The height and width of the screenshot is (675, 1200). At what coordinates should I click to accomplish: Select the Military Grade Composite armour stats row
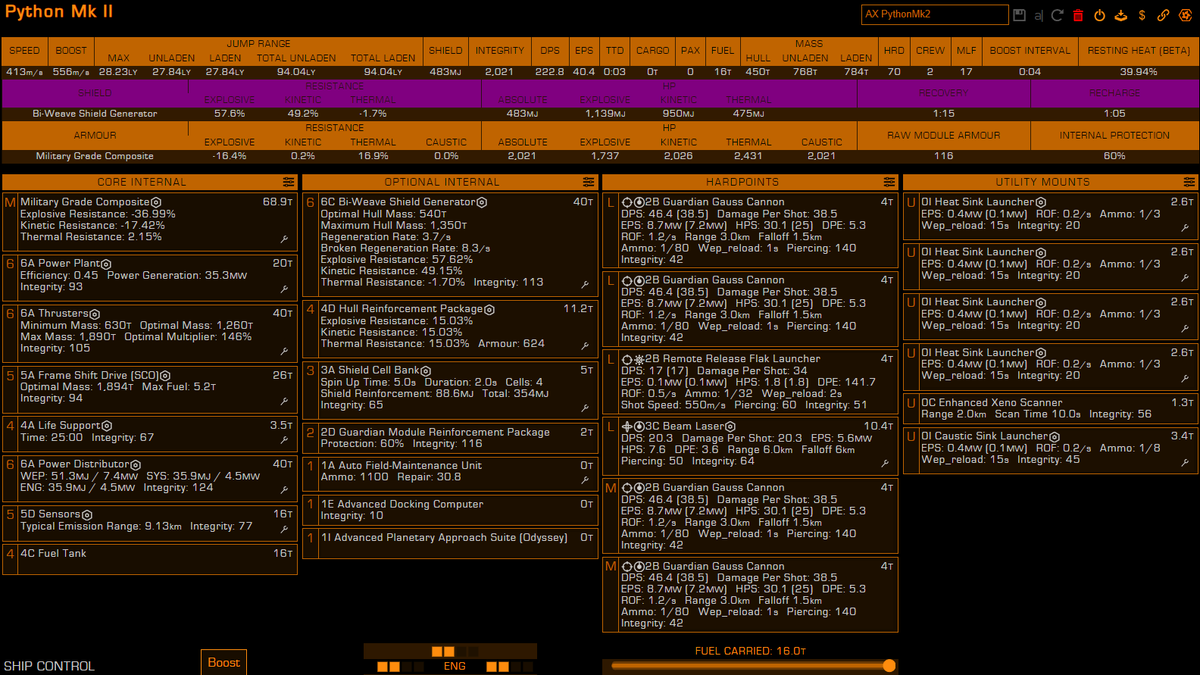tap(600, 156)
